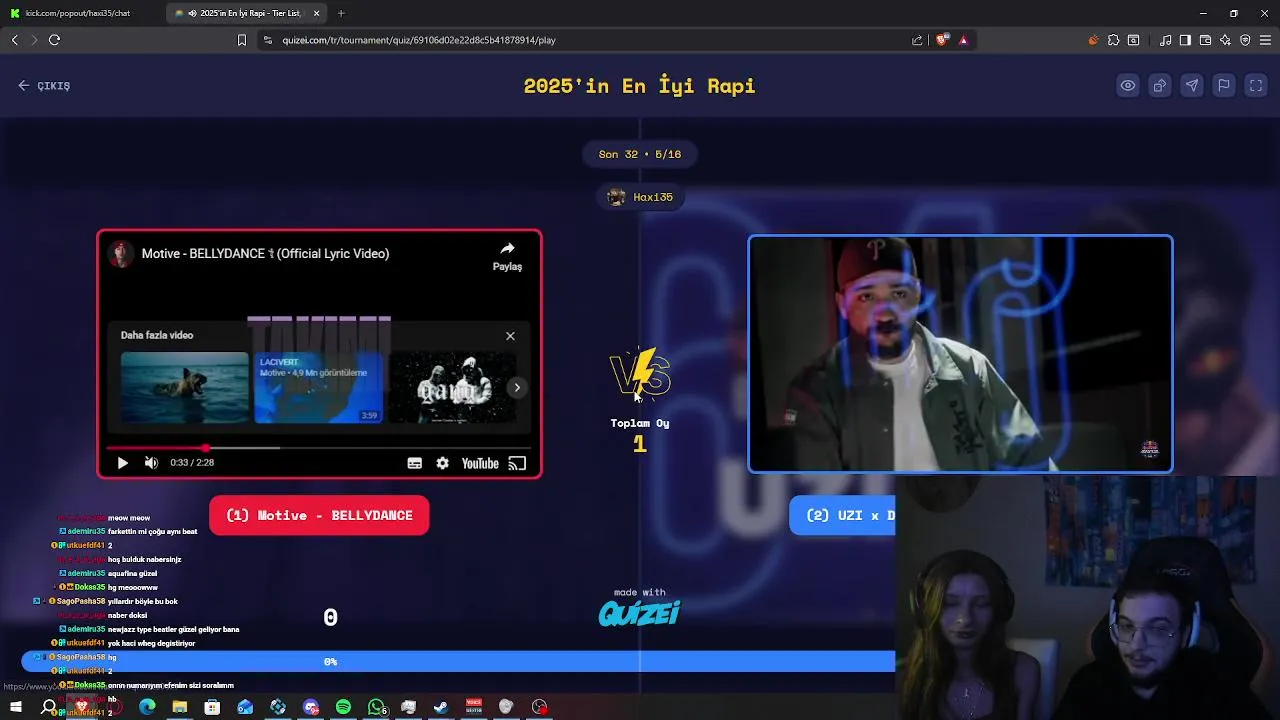The height and width of the screenshot is (720, 1280).
Task: Seek on the YouTube progress bar
Action: tap(318, 447)
